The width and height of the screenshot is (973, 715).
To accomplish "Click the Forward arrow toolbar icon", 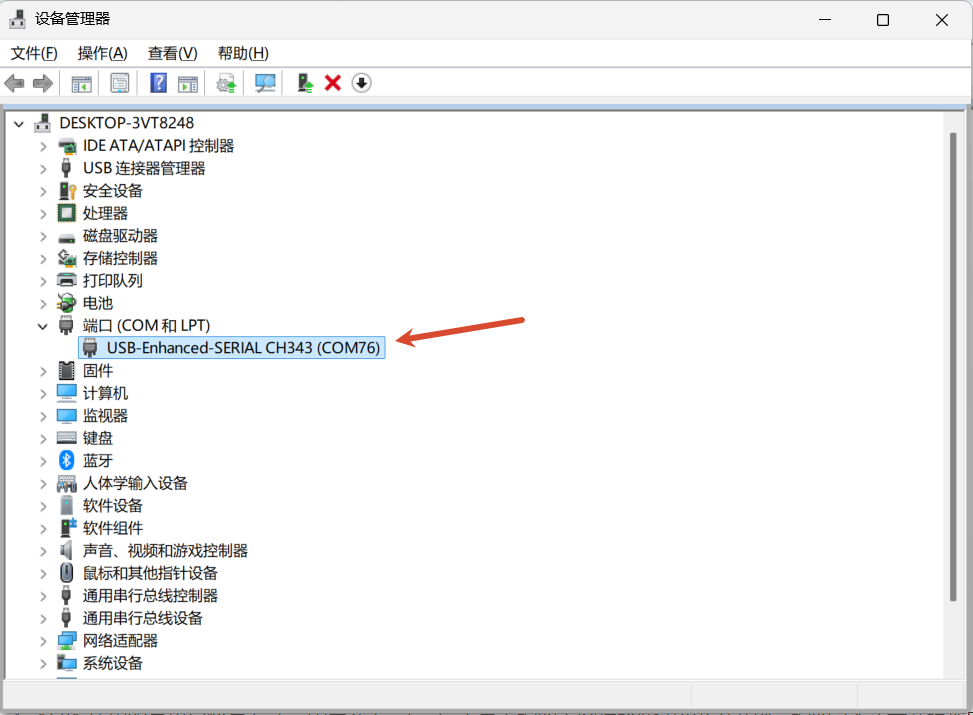I will point(43,83).
